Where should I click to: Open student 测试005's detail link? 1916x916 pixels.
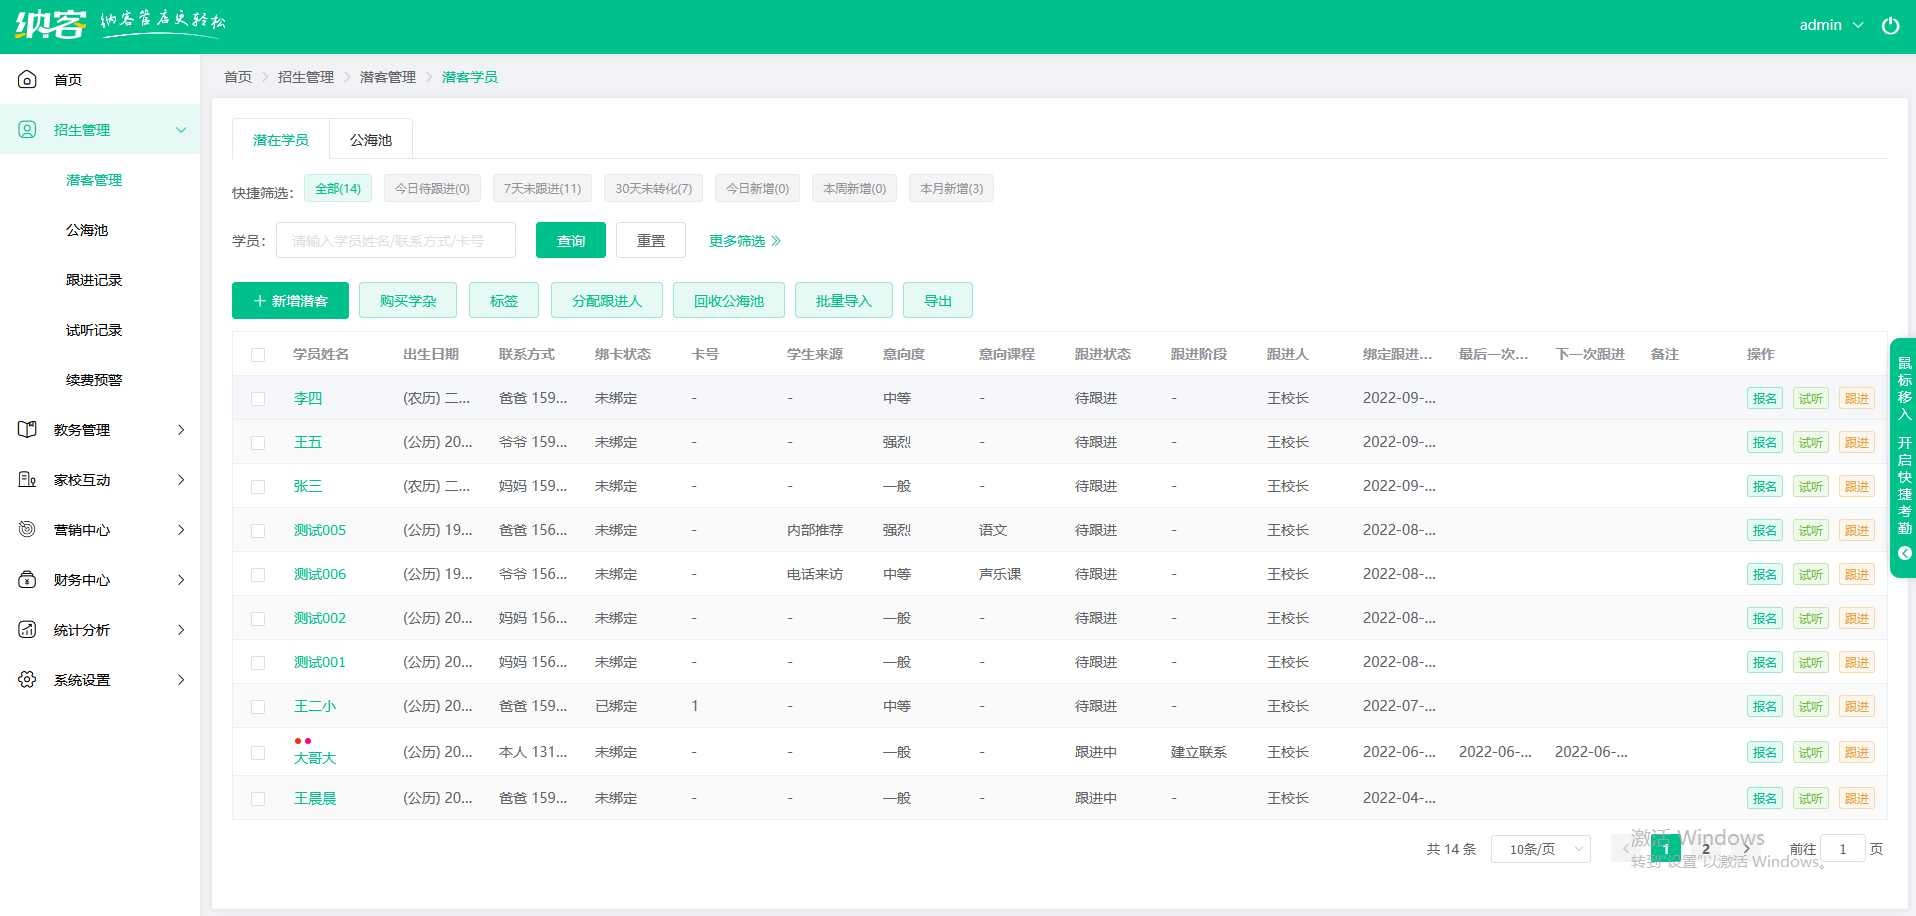pos(319,529)
